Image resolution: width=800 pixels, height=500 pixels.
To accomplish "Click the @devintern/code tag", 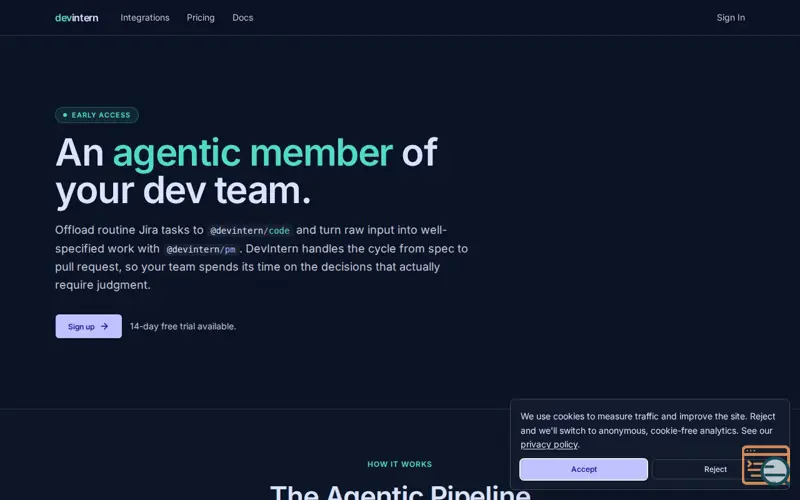I will (250, 231).
